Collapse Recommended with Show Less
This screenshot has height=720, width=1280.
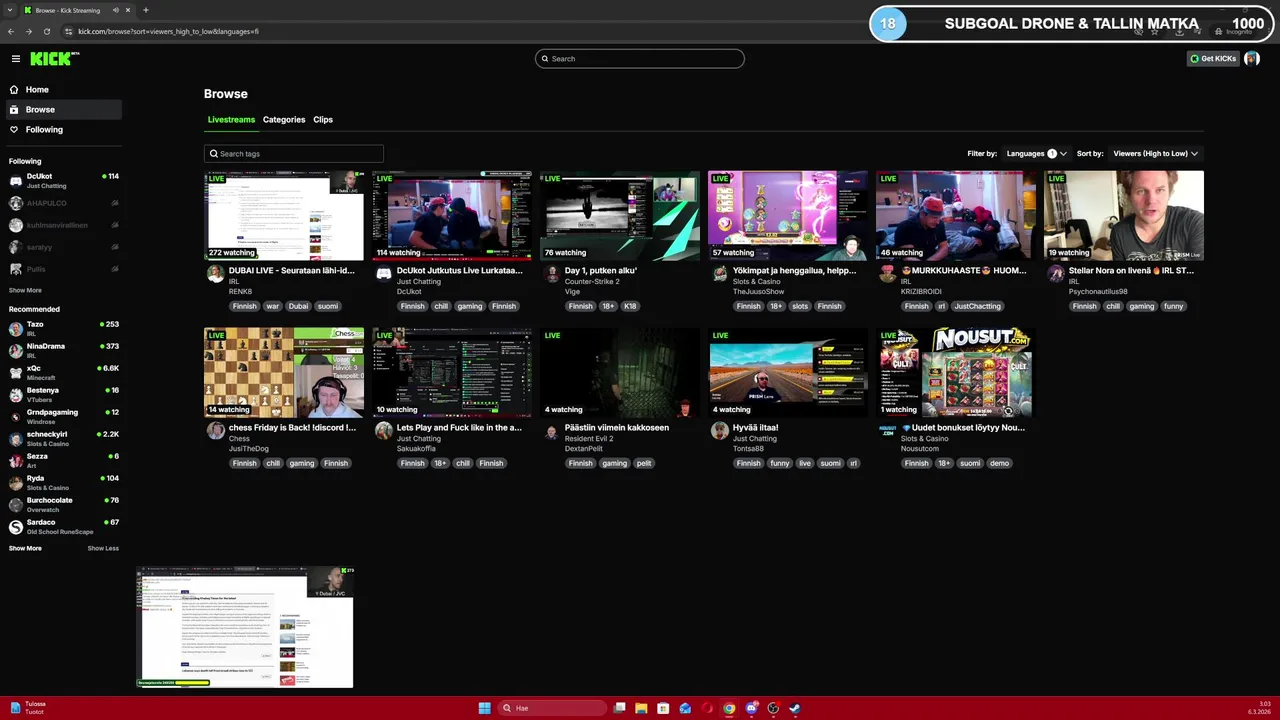point(103,548)
